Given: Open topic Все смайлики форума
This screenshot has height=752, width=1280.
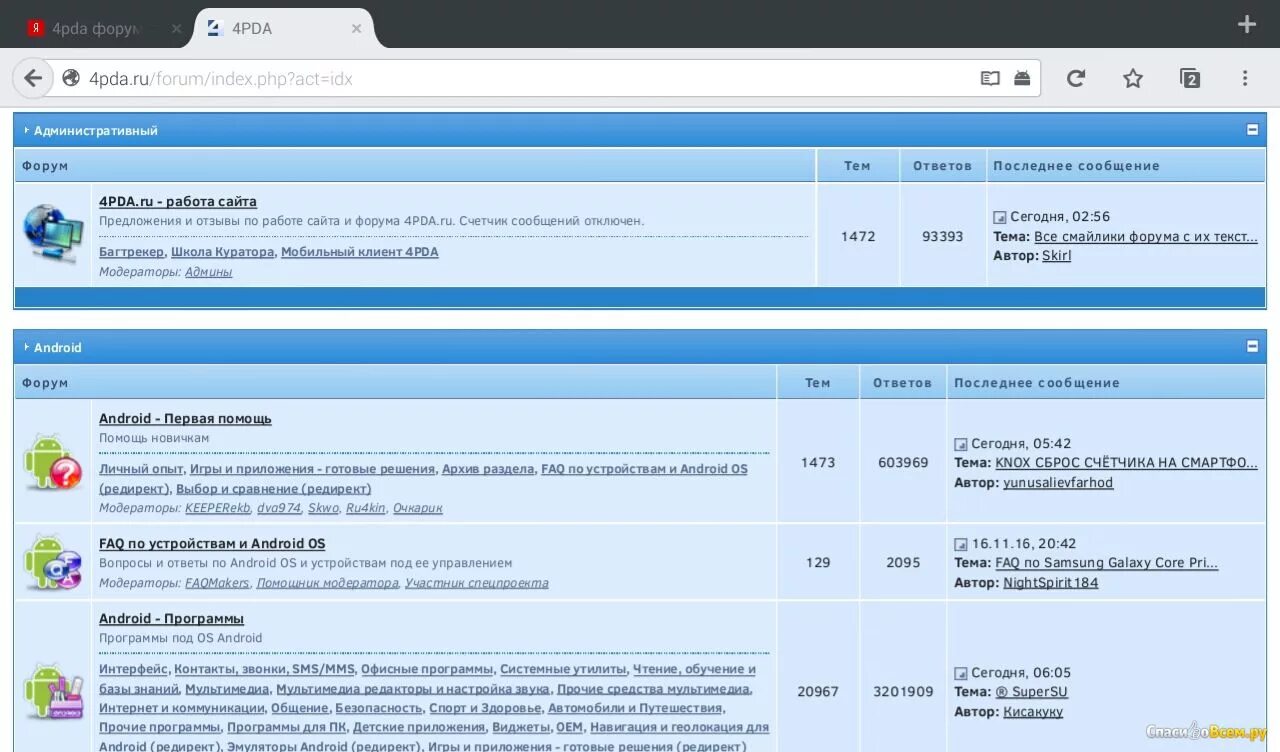Looking at the screenshot, I should tap(1146, 237).
